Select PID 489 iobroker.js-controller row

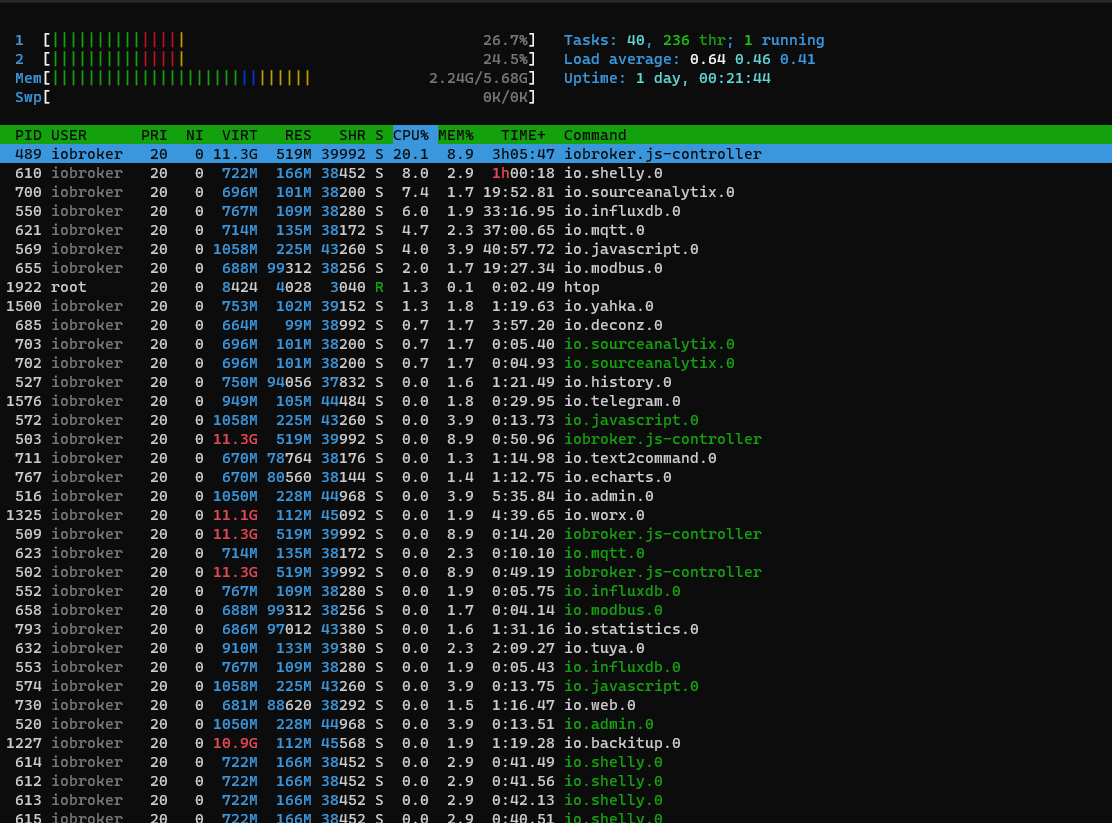pyautogui.click(x=556, y=154)
